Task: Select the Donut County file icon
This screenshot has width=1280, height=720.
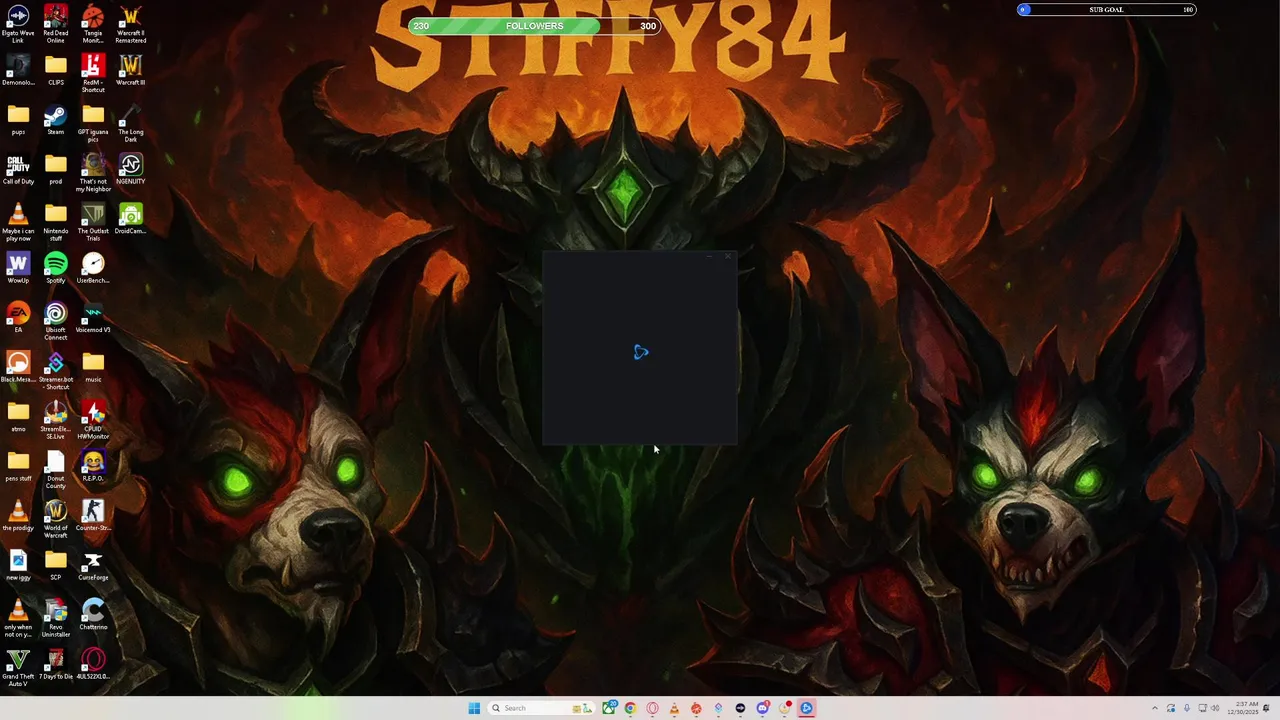Action: coord(56,469)
